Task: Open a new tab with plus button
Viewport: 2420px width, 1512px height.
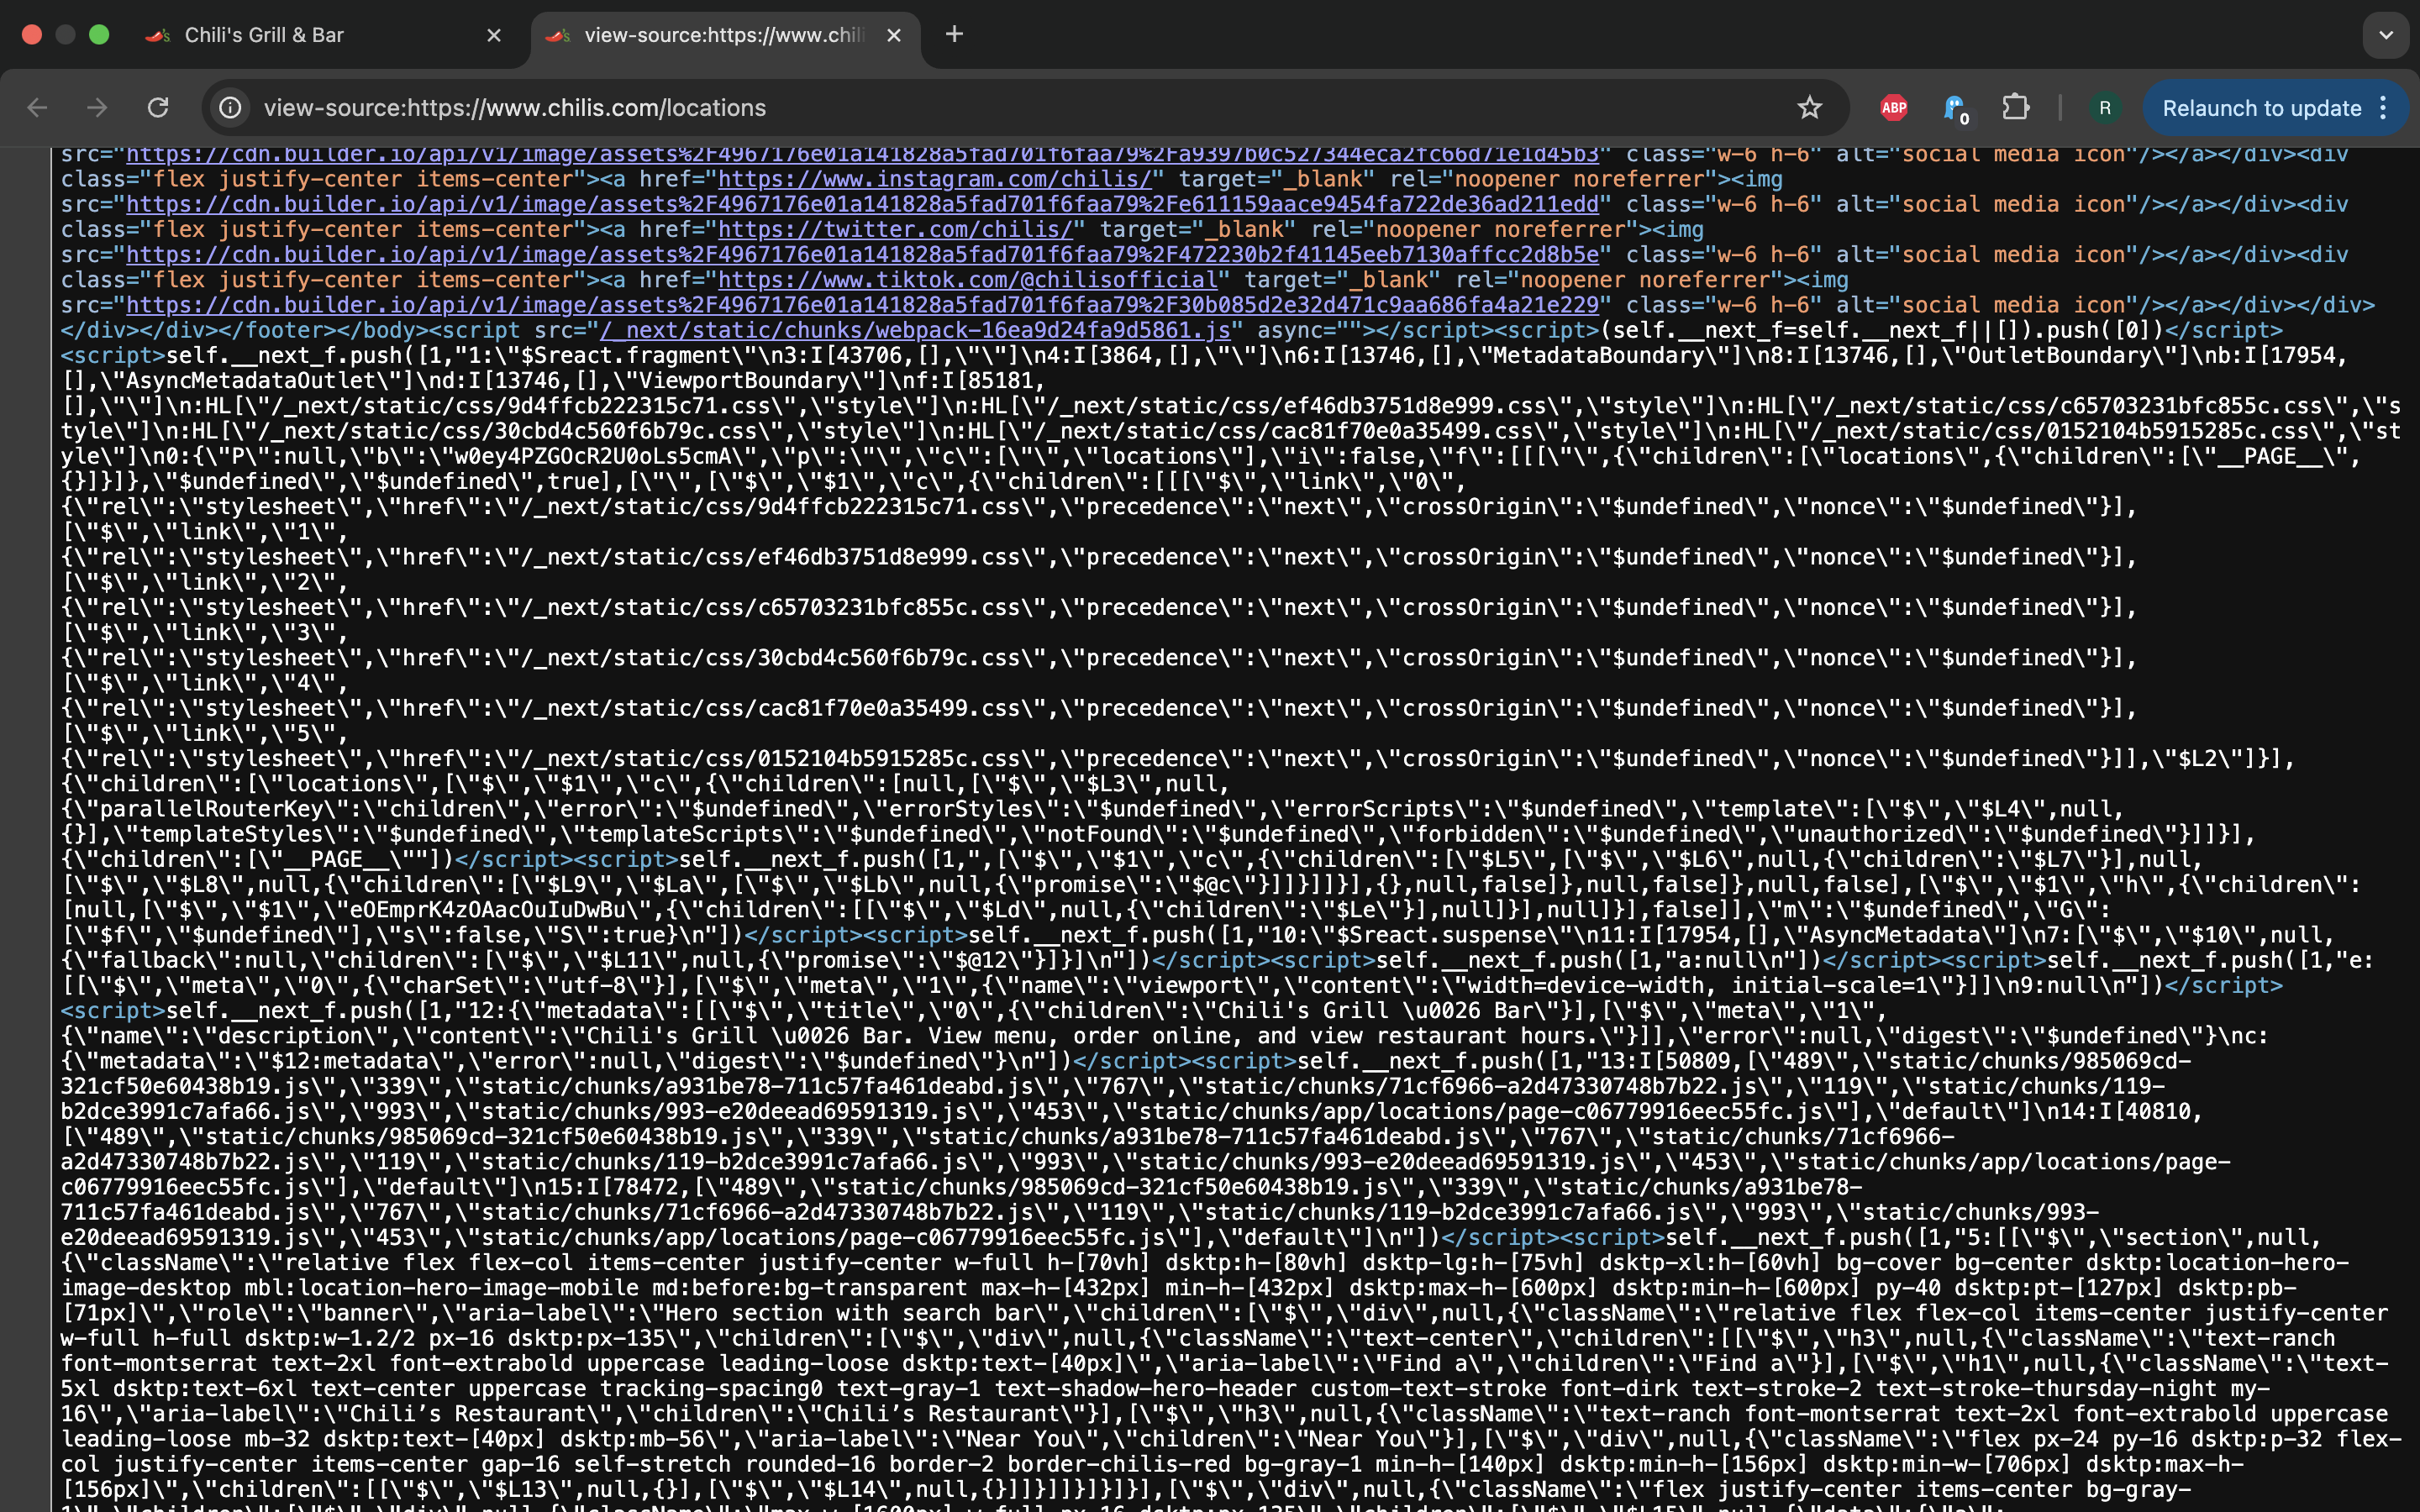Action: 954,35
